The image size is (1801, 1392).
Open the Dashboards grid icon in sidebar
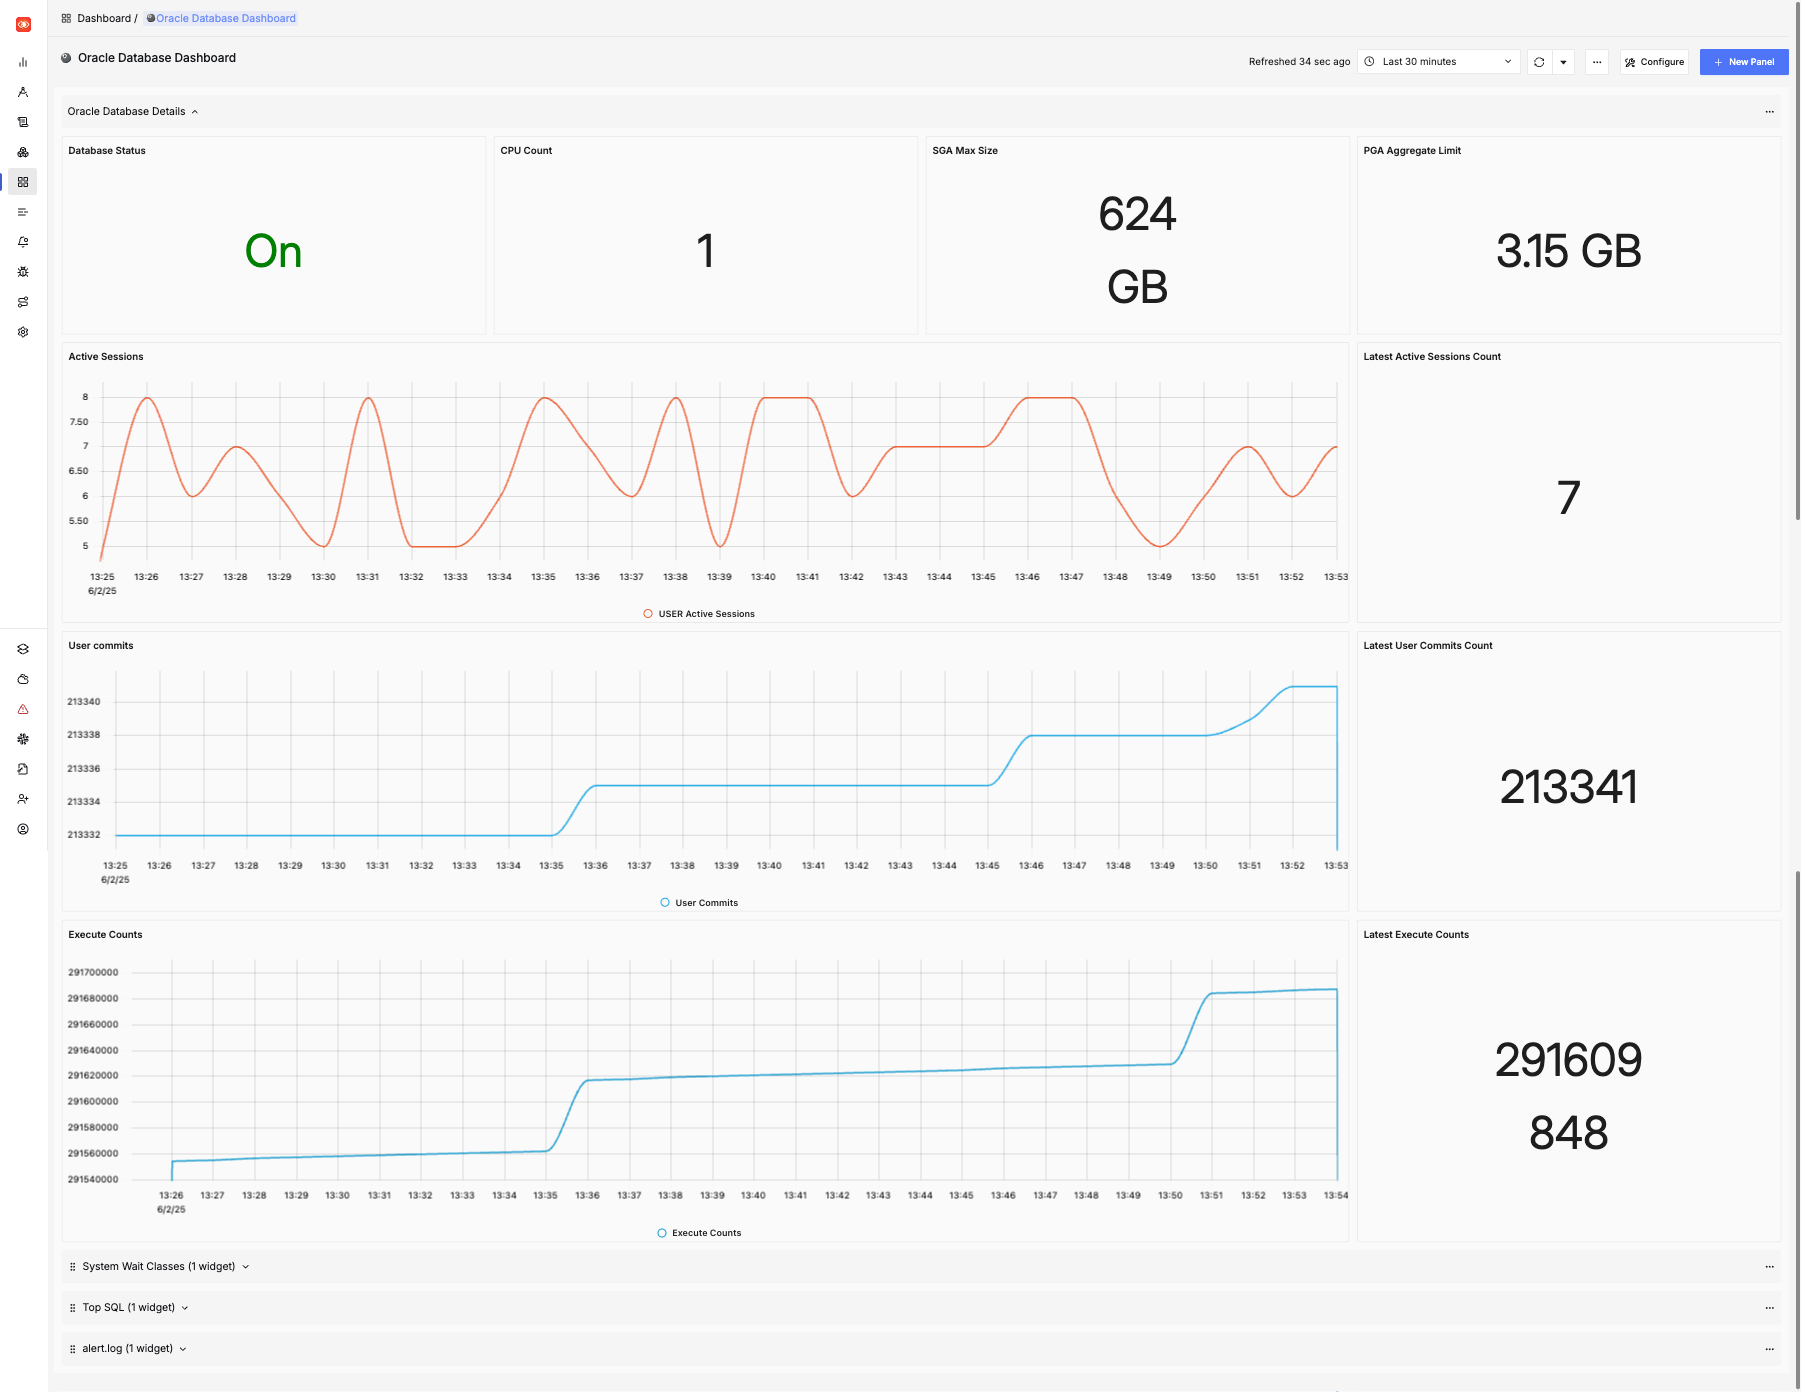(23, 181)
